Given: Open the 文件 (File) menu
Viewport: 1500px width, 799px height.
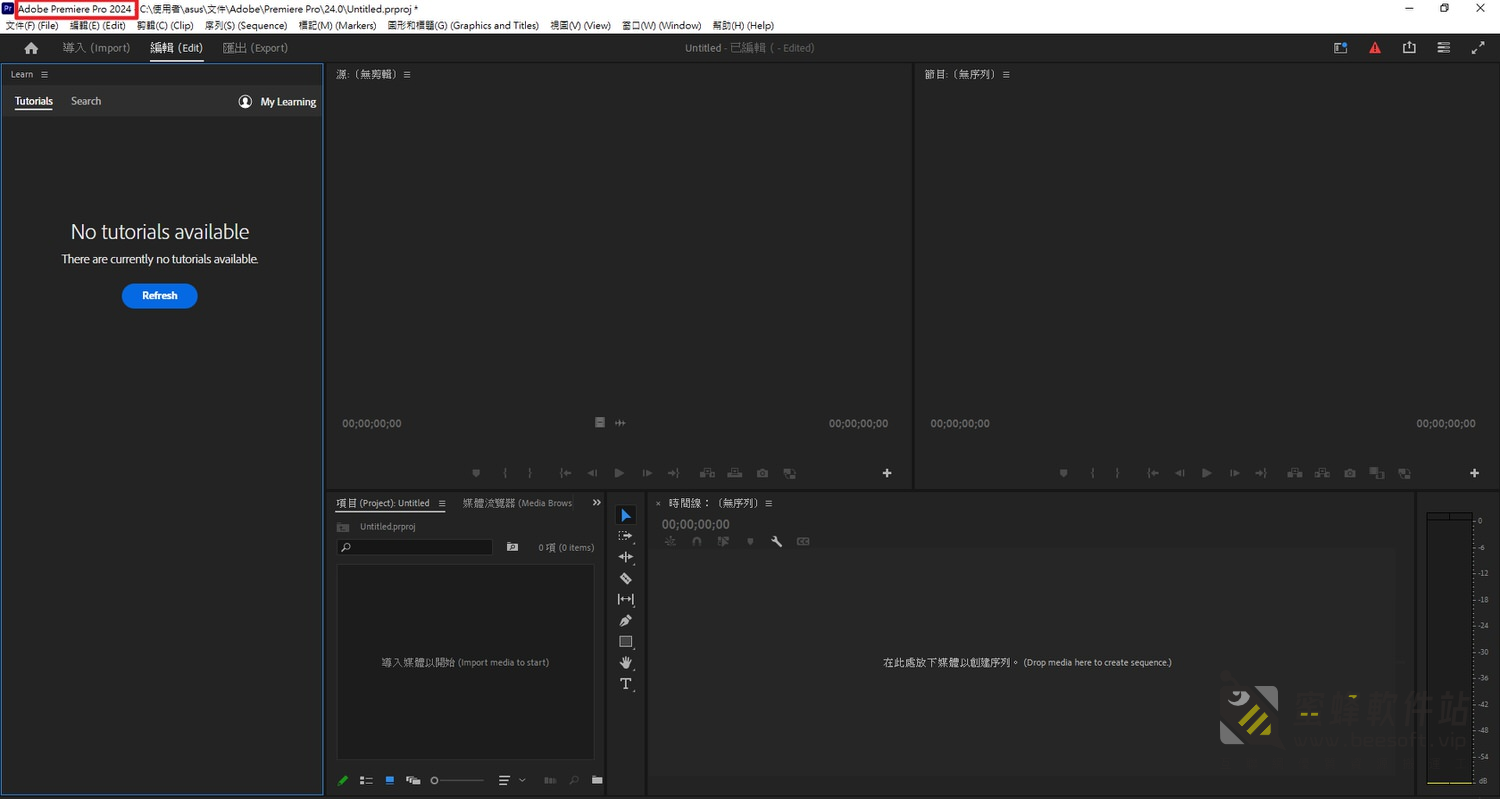Looking at the screenshot, I should point(32,25).
